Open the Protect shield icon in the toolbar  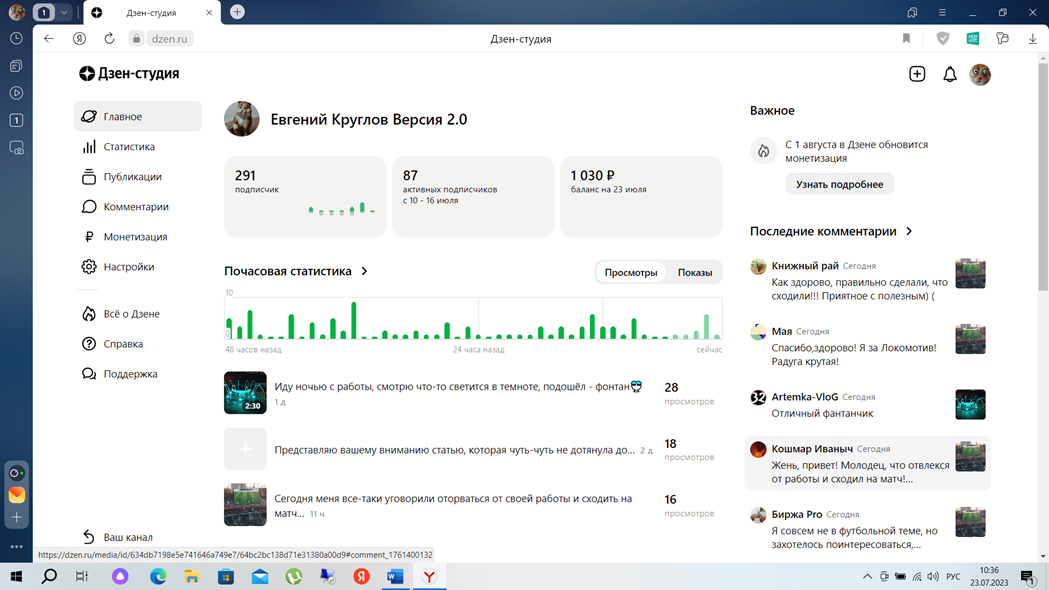tap(943, 39)
